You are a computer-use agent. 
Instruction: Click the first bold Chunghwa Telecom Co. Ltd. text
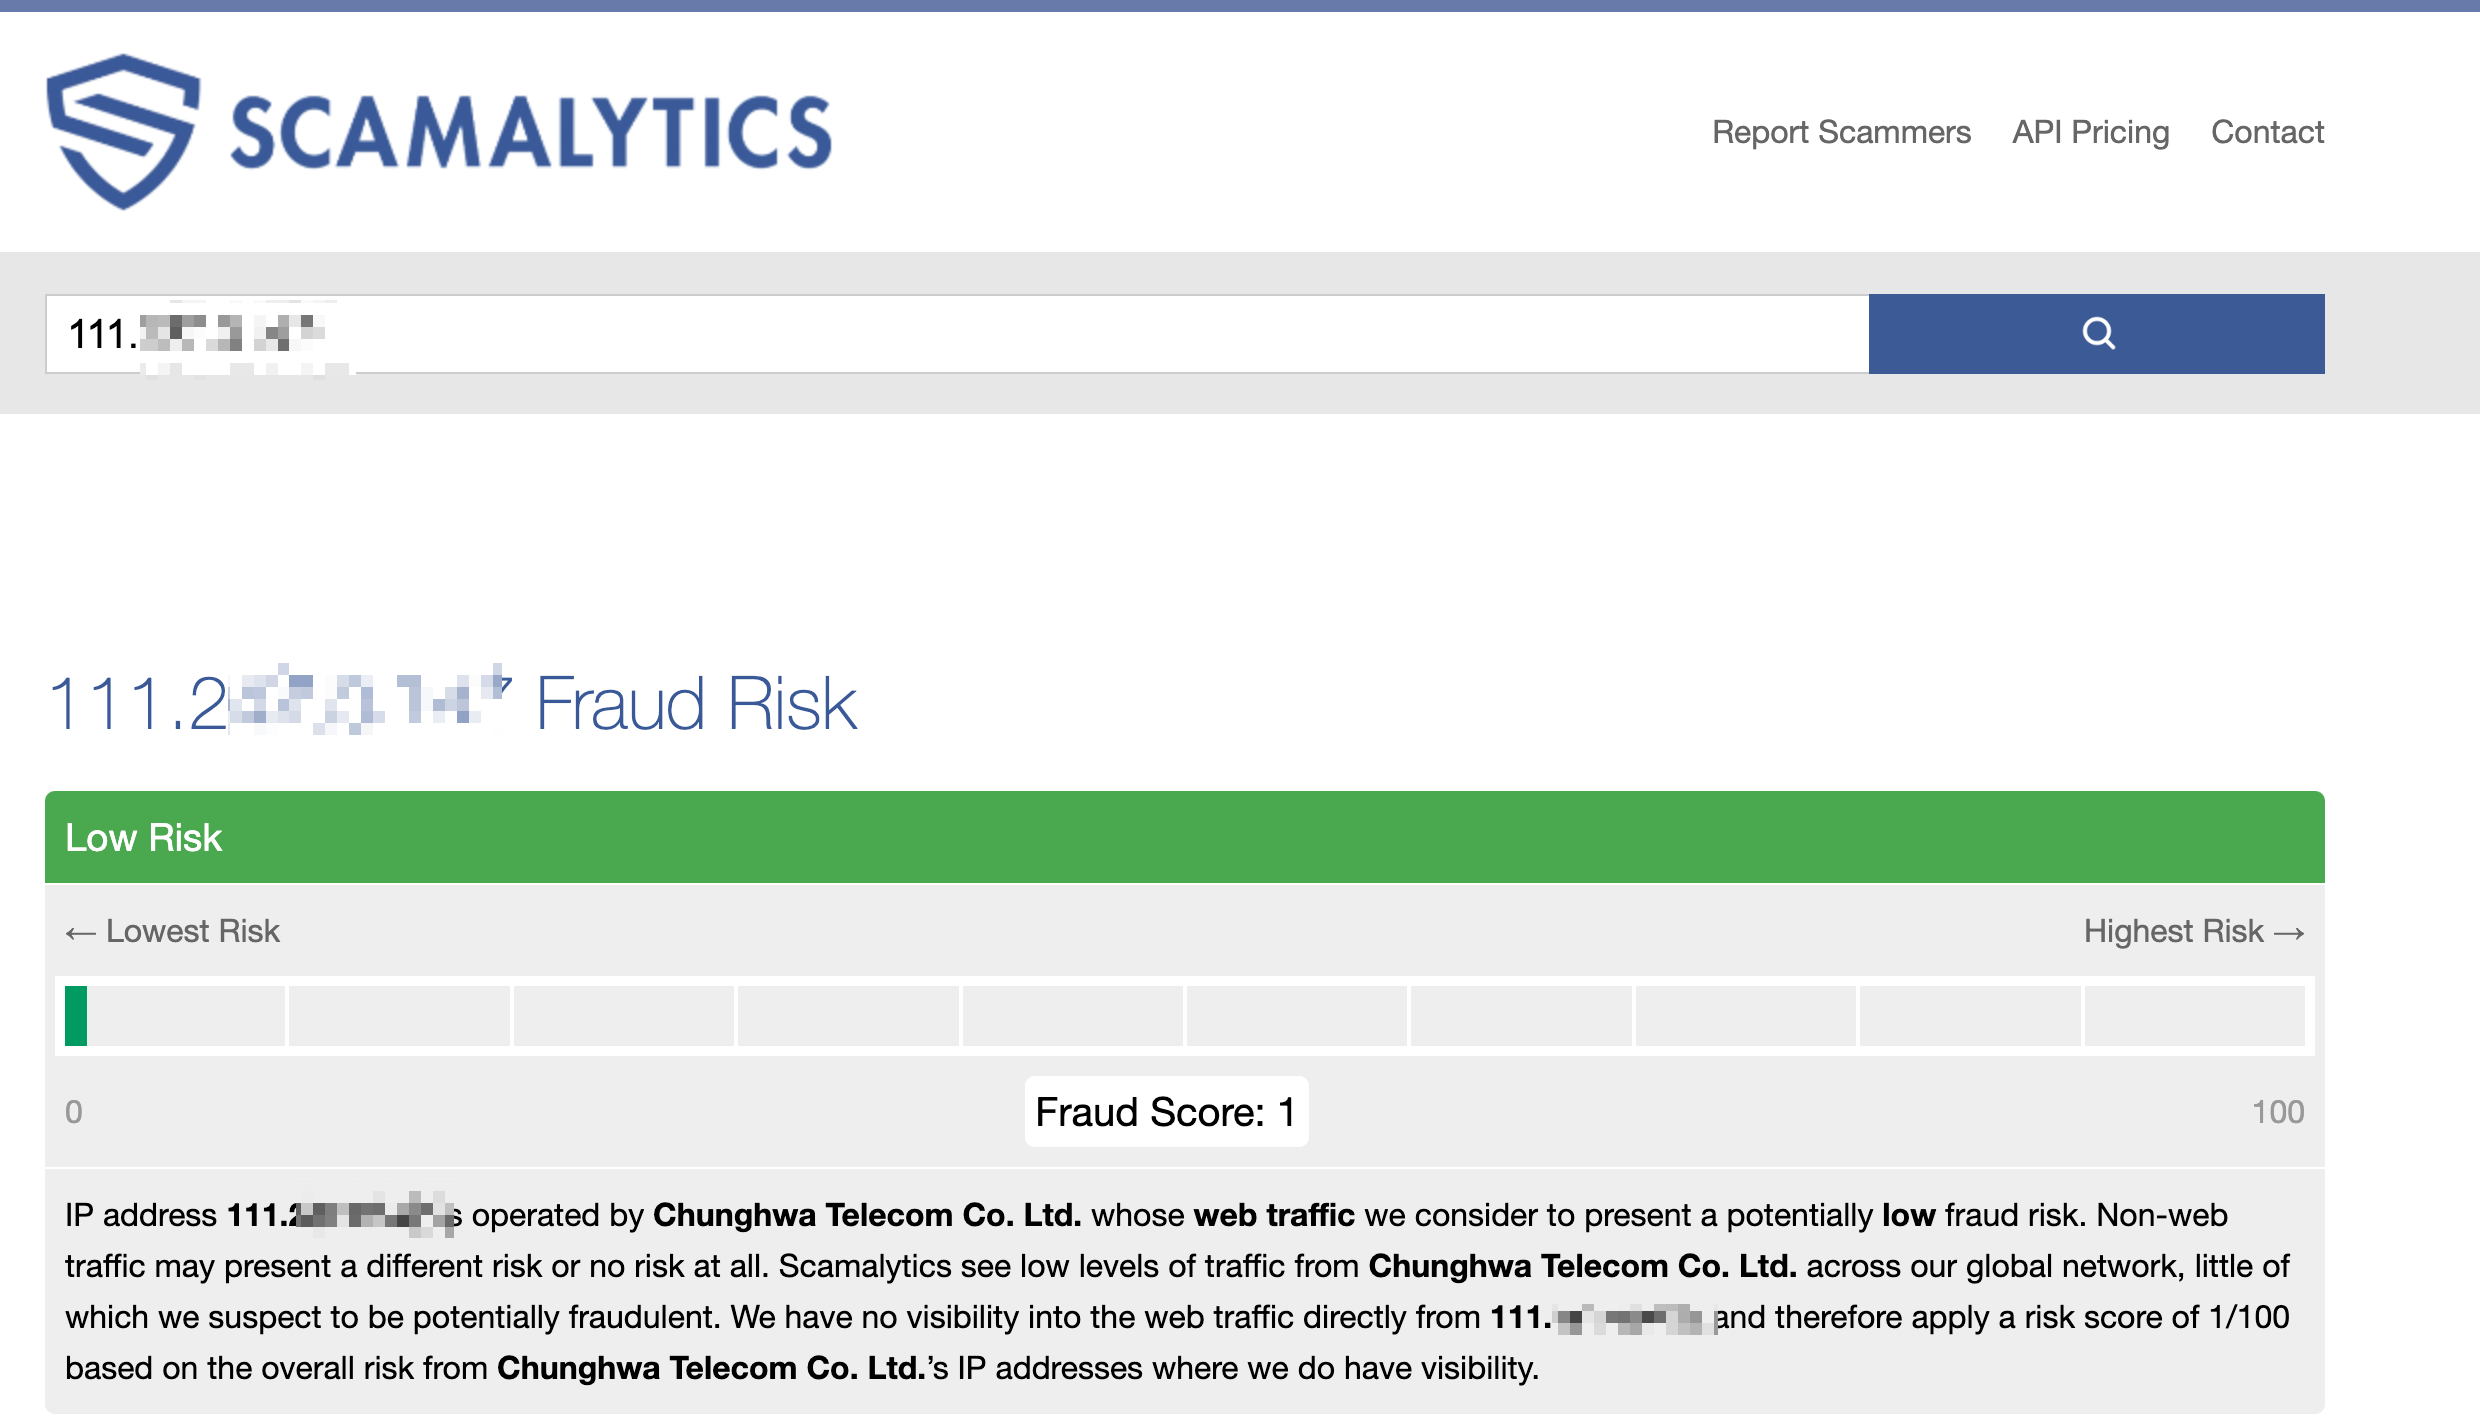(x=867, y=1215)
